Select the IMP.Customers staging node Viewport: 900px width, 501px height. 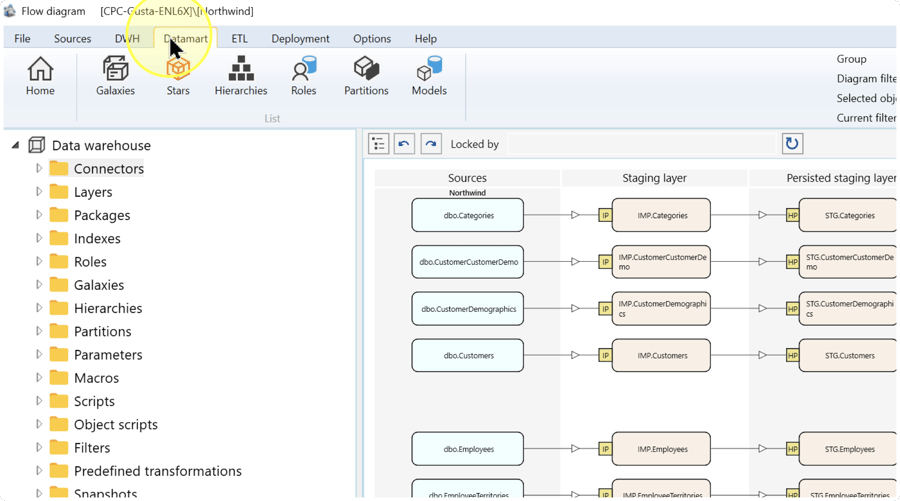(x=661, y=355)
